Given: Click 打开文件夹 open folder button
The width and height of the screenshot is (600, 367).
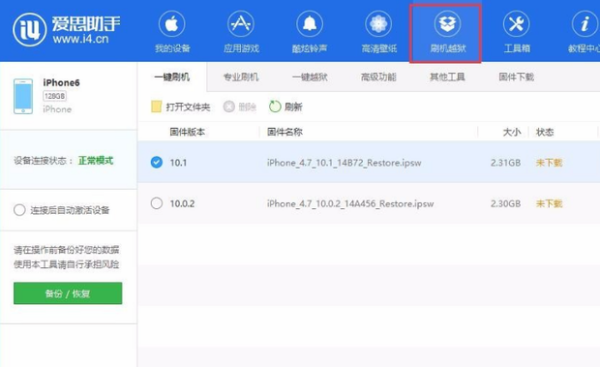Looking at the screenshot, I should 181,107.
